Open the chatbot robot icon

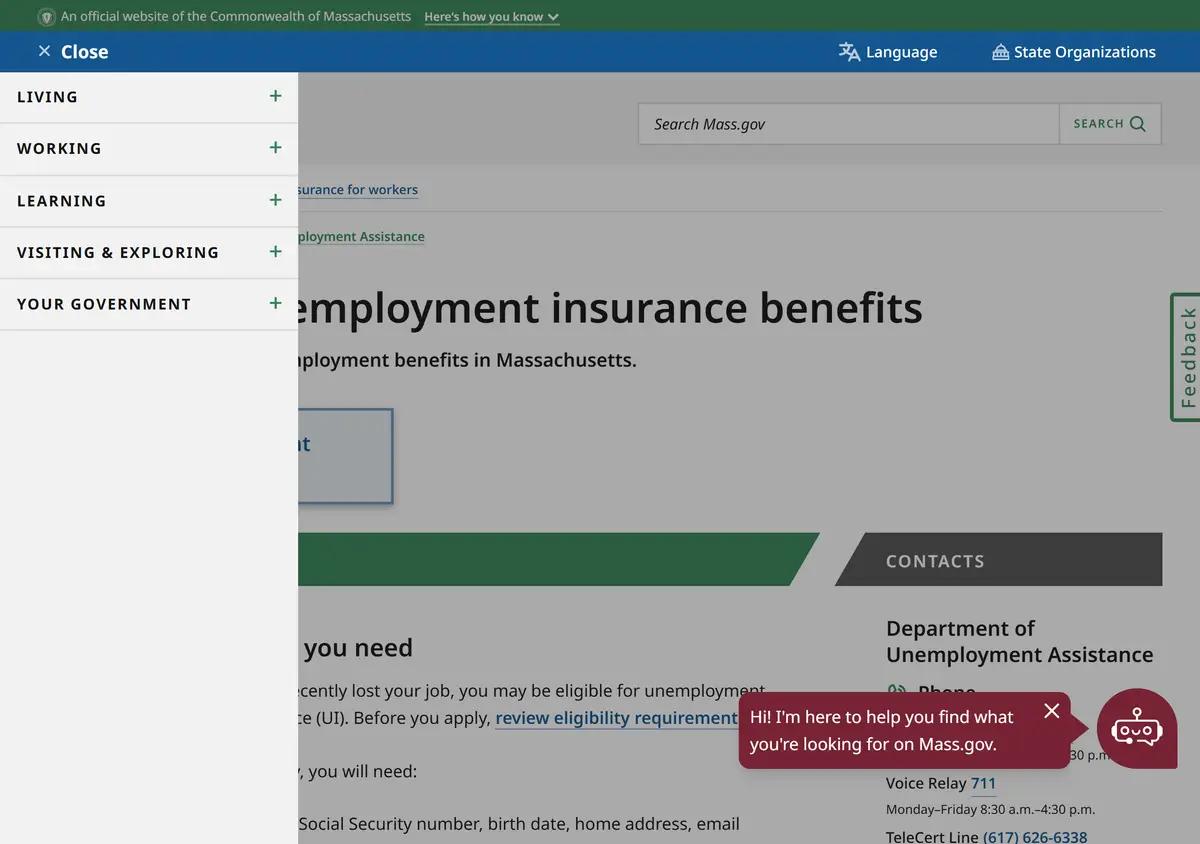click(1137, 729)
